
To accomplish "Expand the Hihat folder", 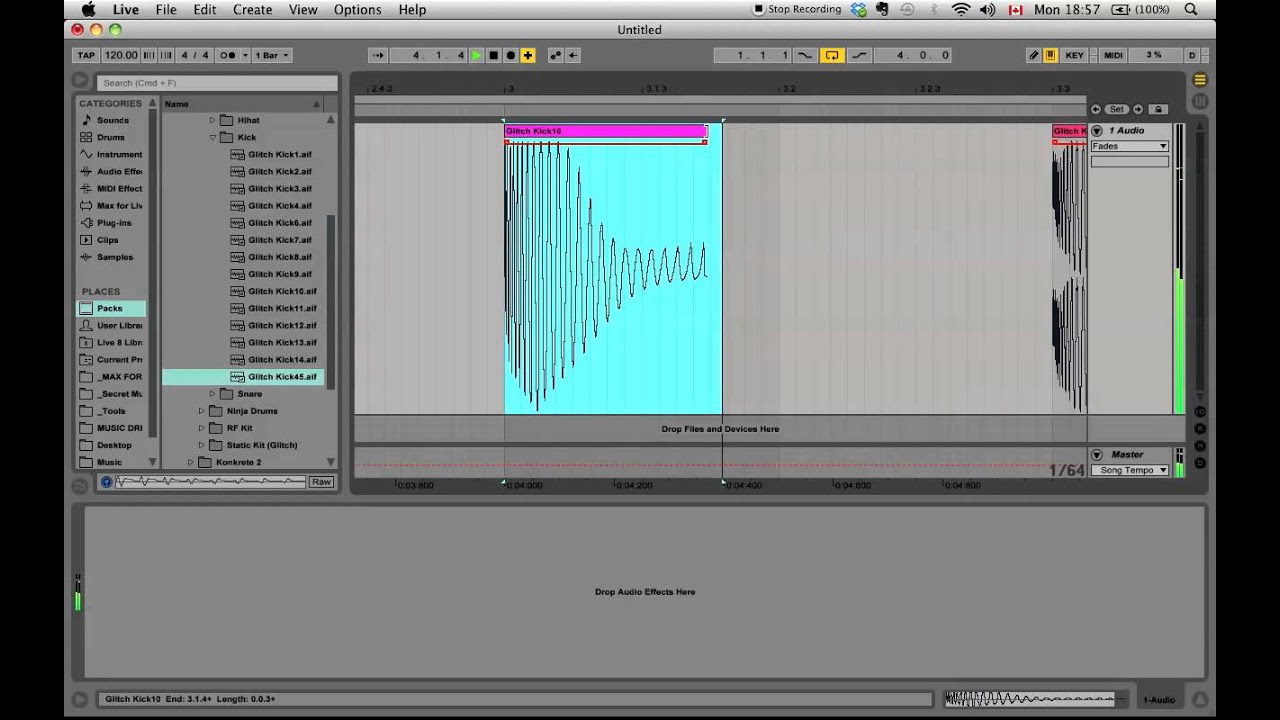I will [212, 120].
